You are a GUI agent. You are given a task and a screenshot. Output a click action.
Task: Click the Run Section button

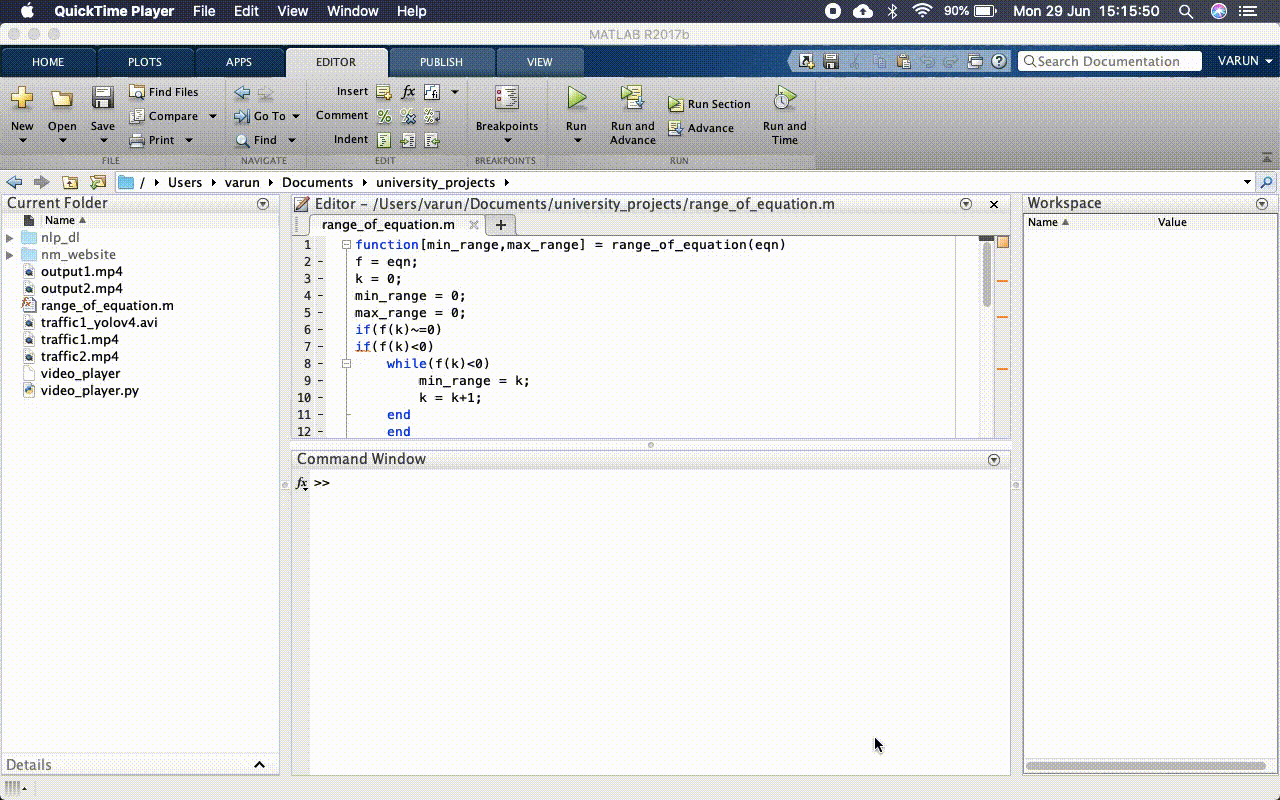tap(709, 104)
